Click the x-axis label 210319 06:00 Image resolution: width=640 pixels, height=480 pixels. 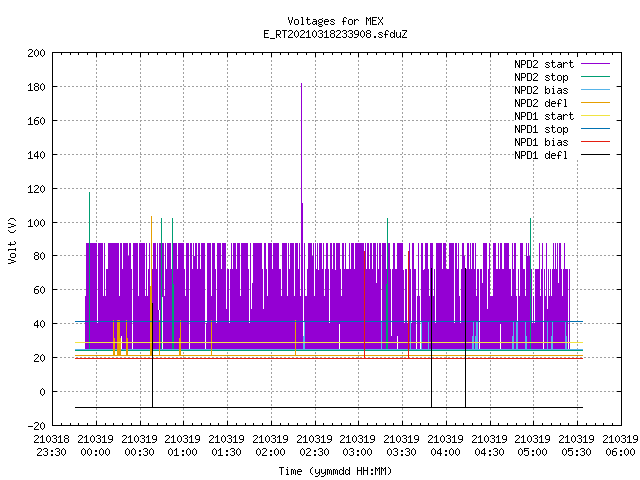point(620,446)
